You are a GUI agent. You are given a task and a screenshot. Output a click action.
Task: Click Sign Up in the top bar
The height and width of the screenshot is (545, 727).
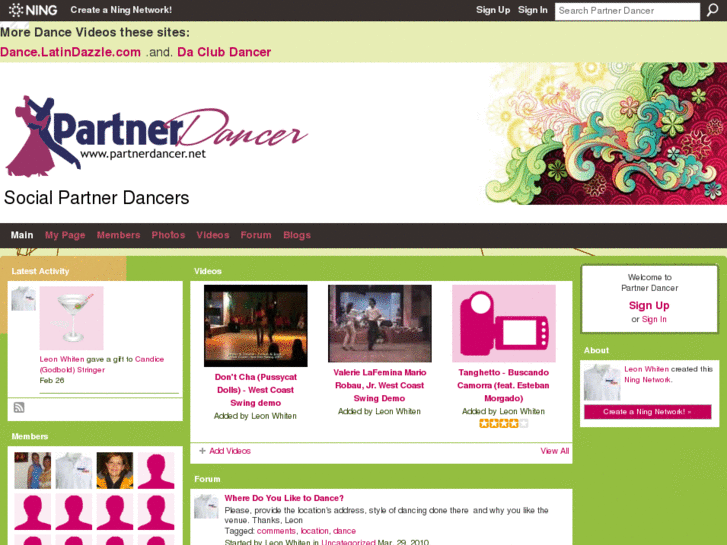(493, 10)
